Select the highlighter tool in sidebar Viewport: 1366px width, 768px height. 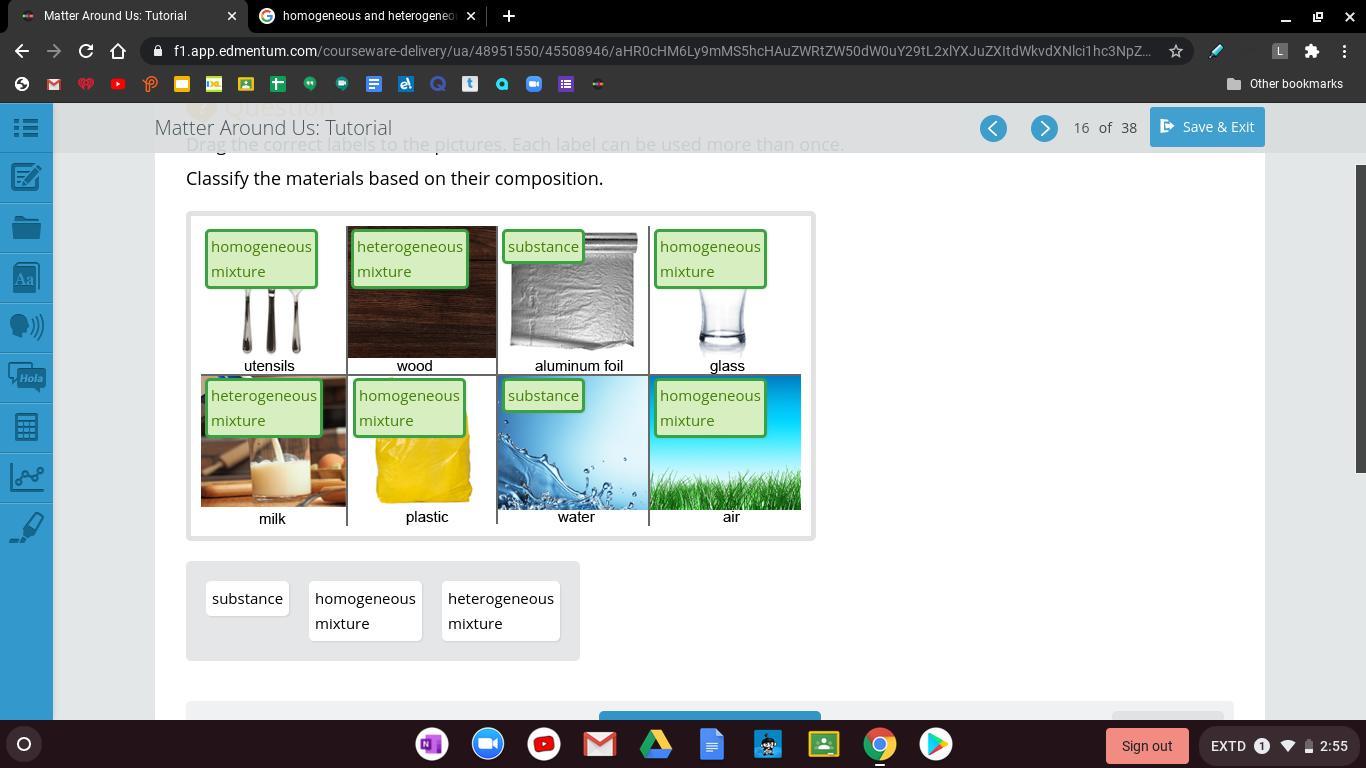[x=26, y=527]
